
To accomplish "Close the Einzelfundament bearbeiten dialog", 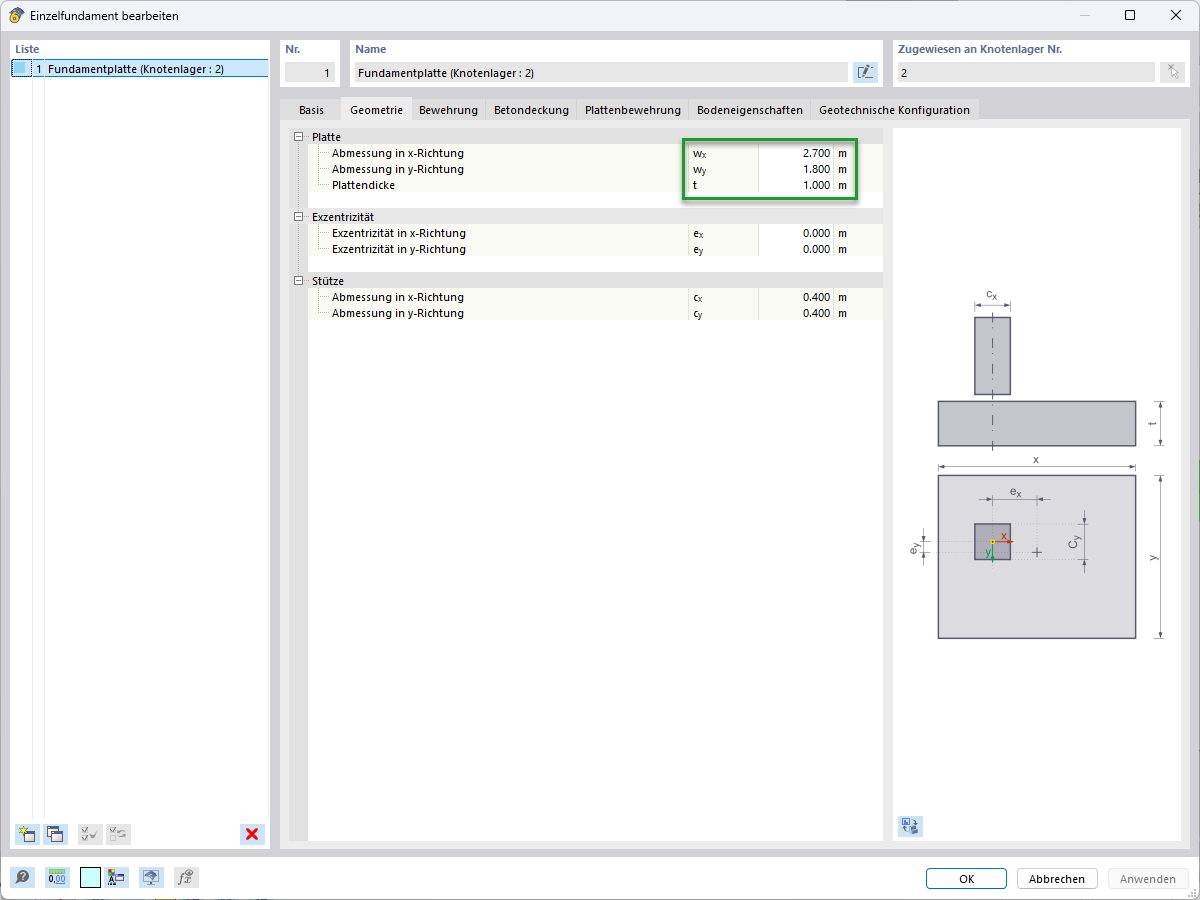I will (1175, 15).
